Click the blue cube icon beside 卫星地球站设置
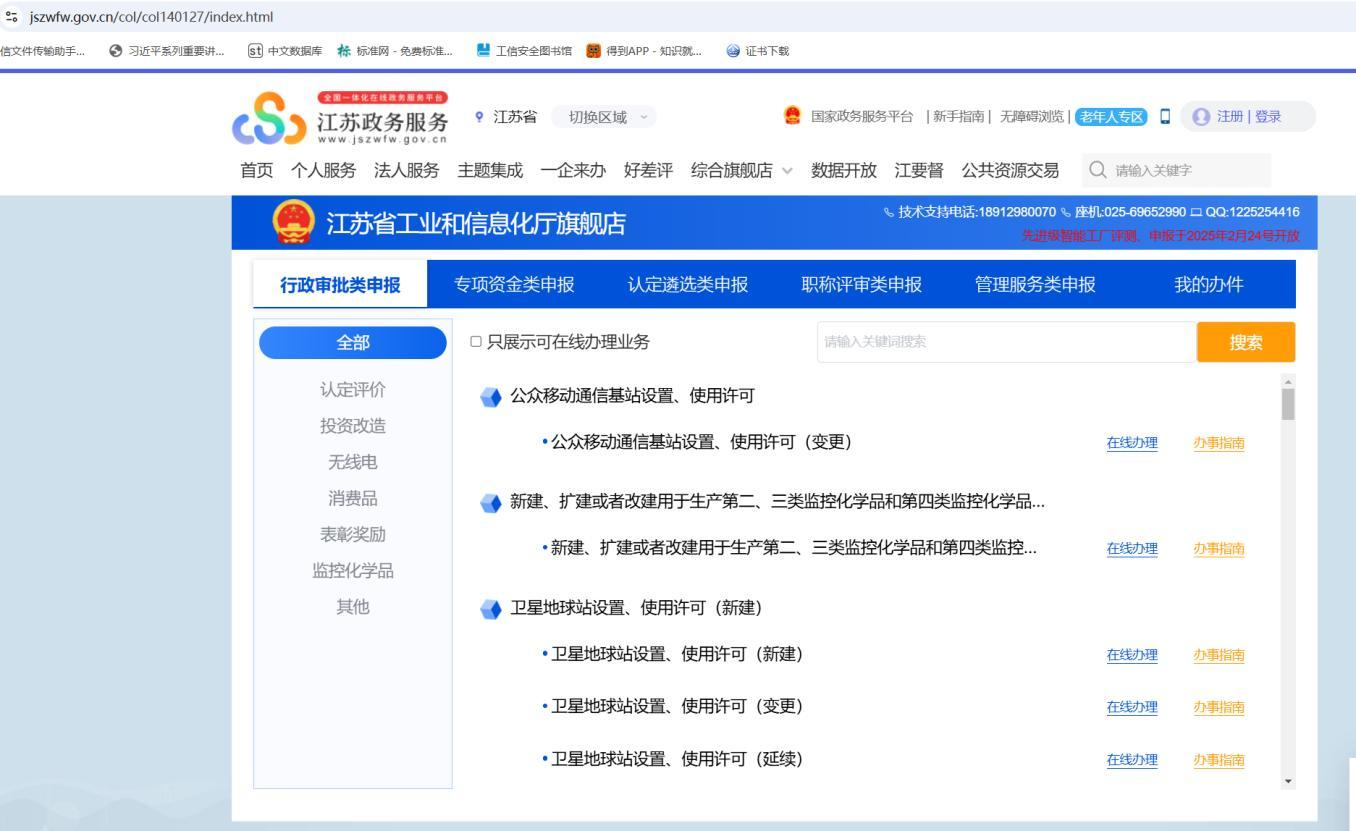The height and width of the screenshot is (831, 1356). pyautogui.click(x=491, y=609)
